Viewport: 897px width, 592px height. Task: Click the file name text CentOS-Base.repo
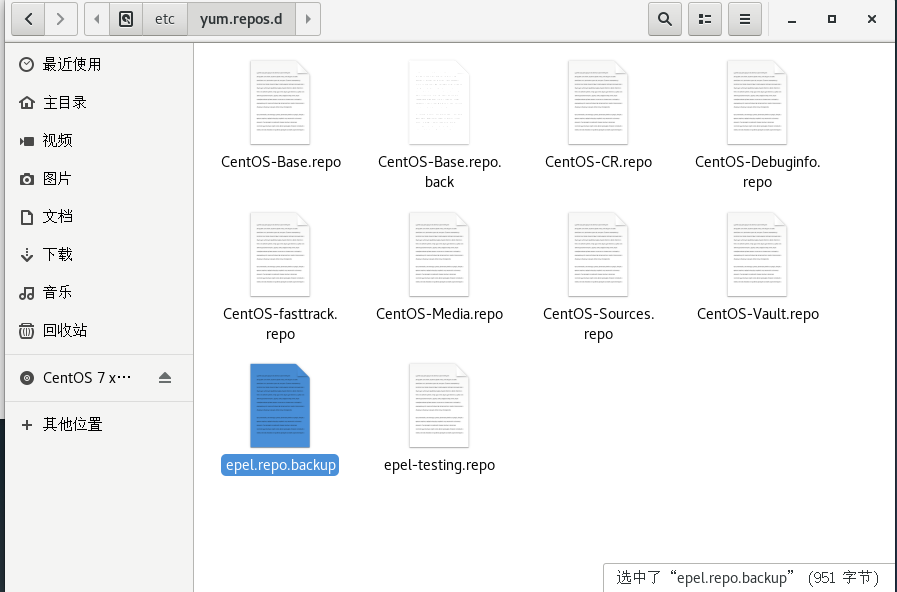[x=281, y=162]
